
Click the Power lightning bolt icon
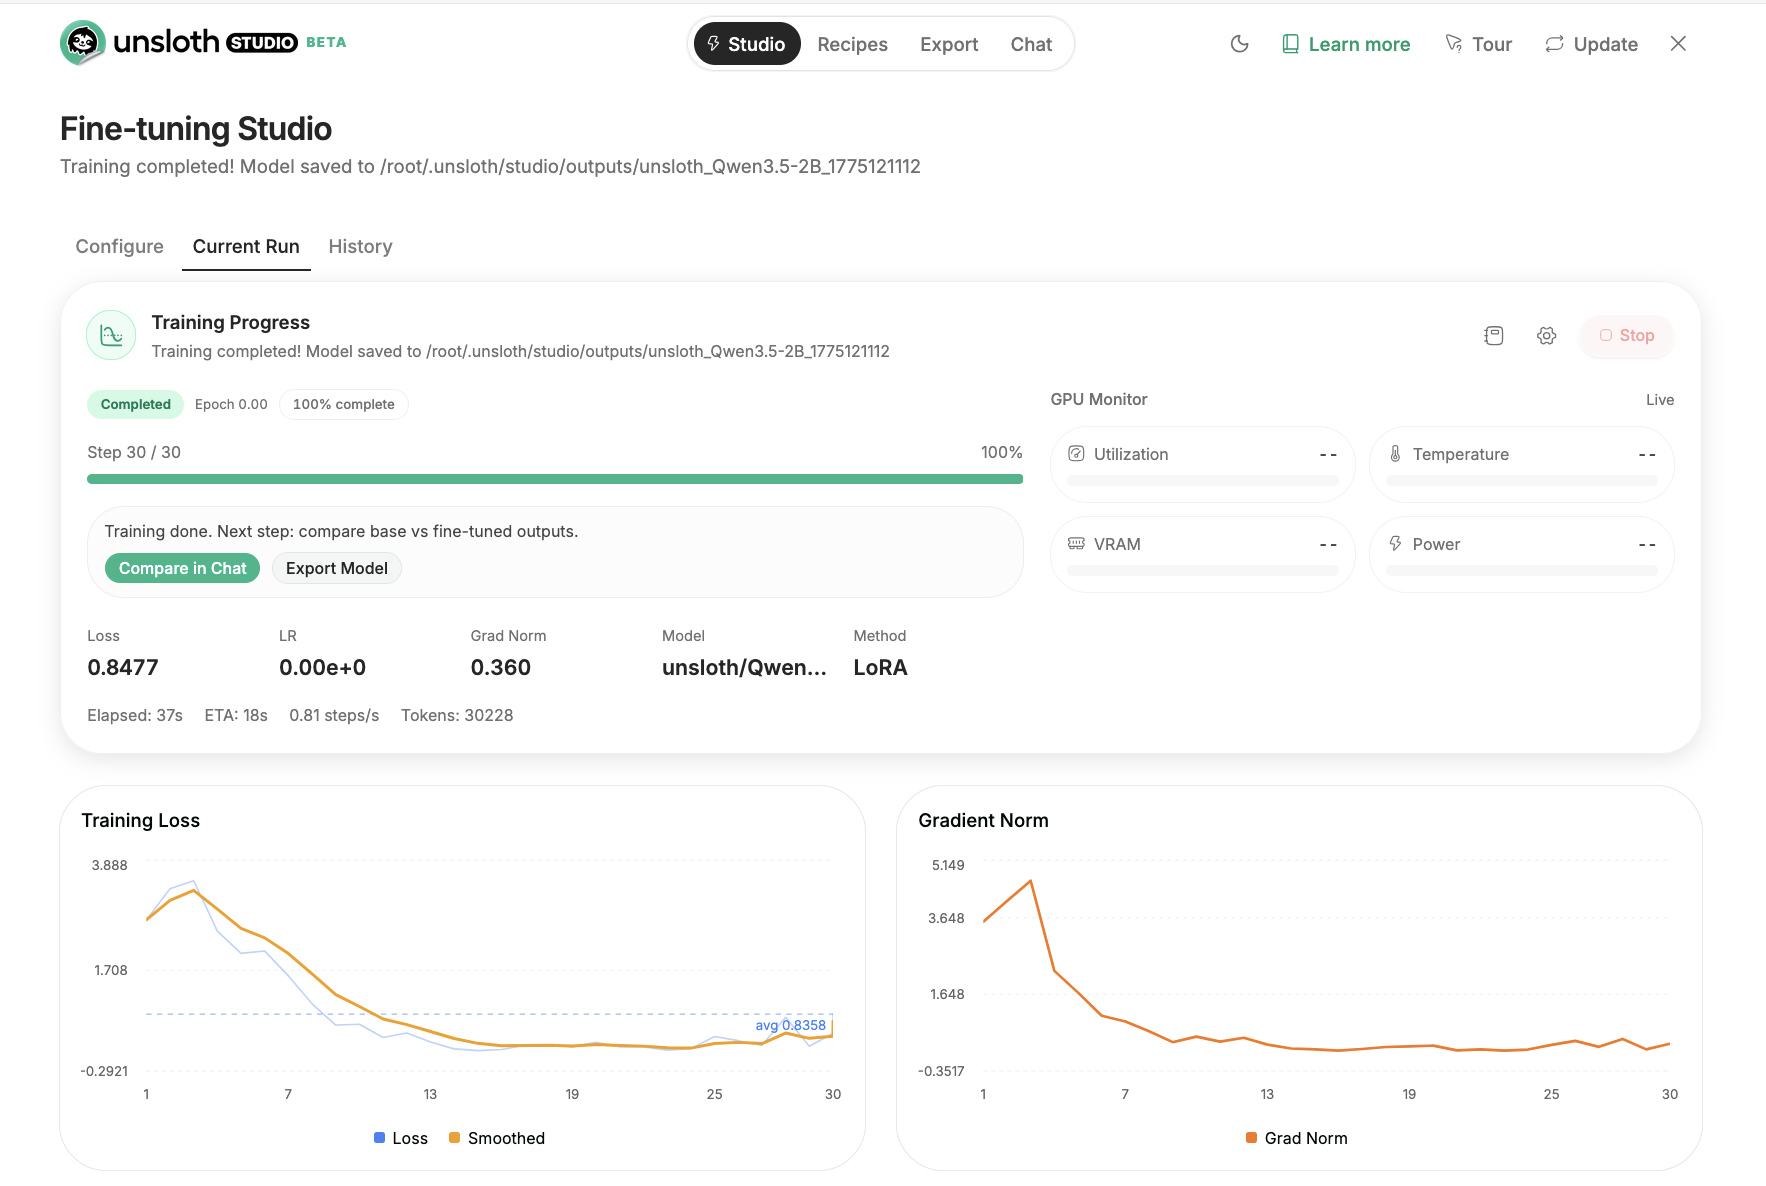[x=1395, y=544]
